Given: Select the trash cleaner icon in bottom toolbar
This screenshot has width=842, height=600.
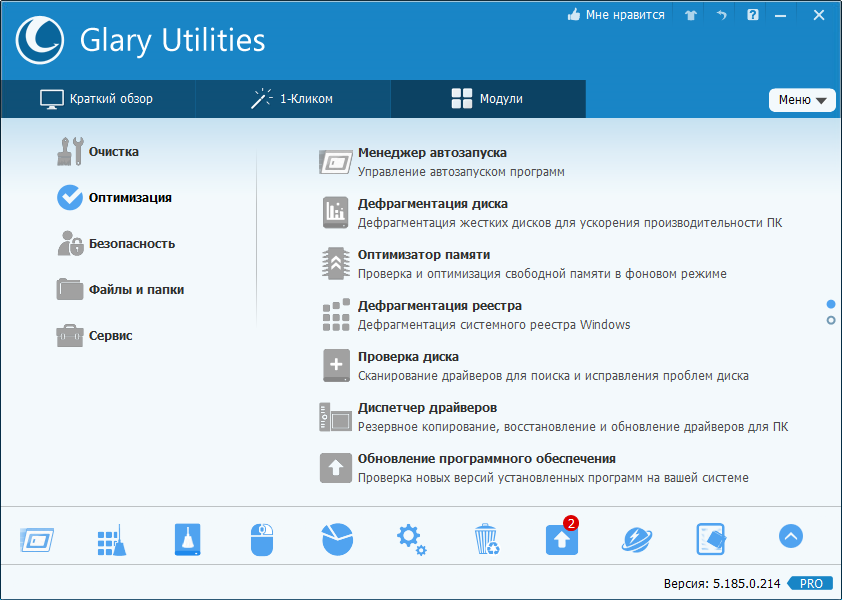Looking at the screenshot, I should tap(486, 538).
